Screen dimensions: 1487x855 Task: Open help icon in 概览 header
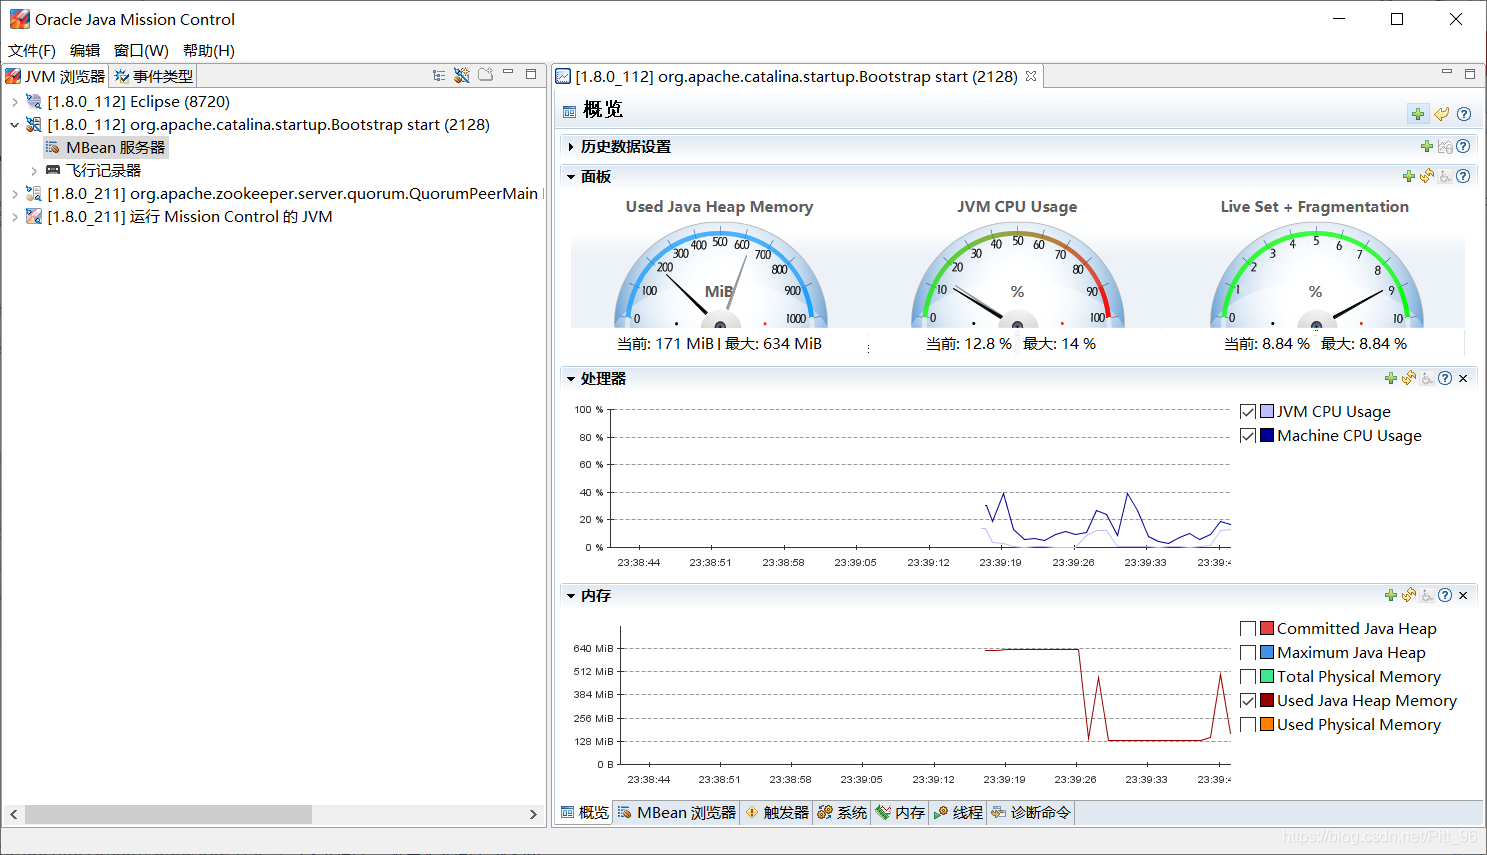[x=1464, y=114]
